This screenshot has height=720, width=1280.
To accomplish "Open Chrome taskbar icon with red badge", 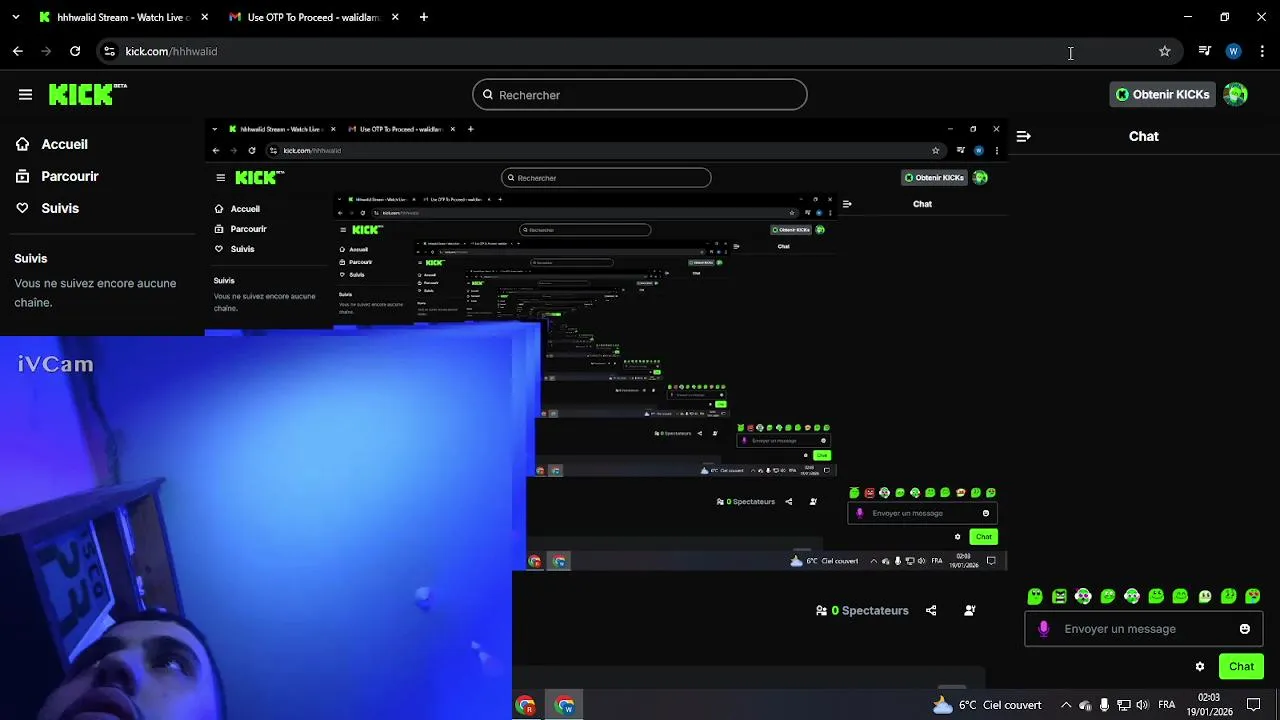I will click(x=526, y=705).
